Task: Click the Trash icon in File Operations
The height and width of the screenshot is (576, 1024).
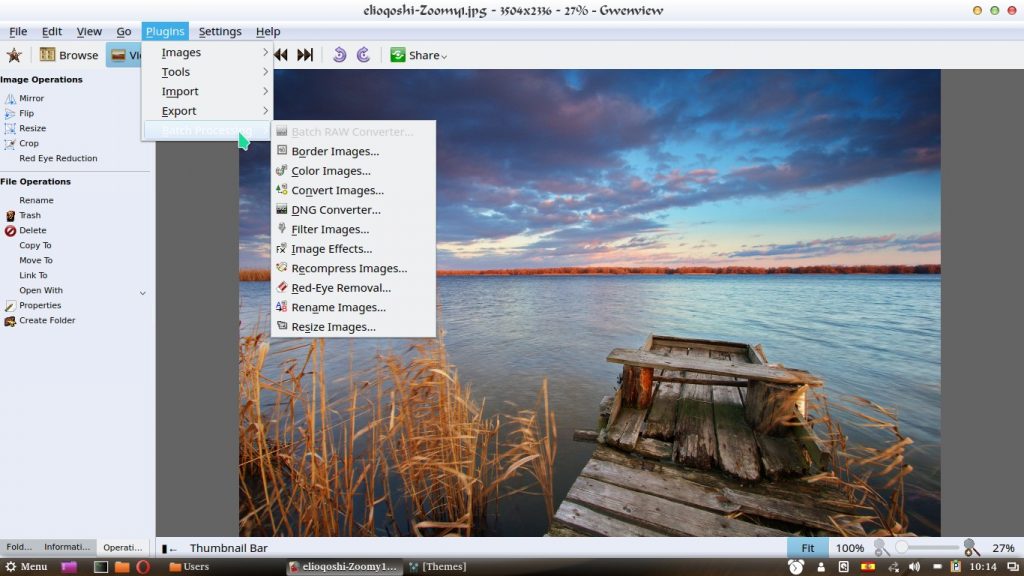Action: 10,216
